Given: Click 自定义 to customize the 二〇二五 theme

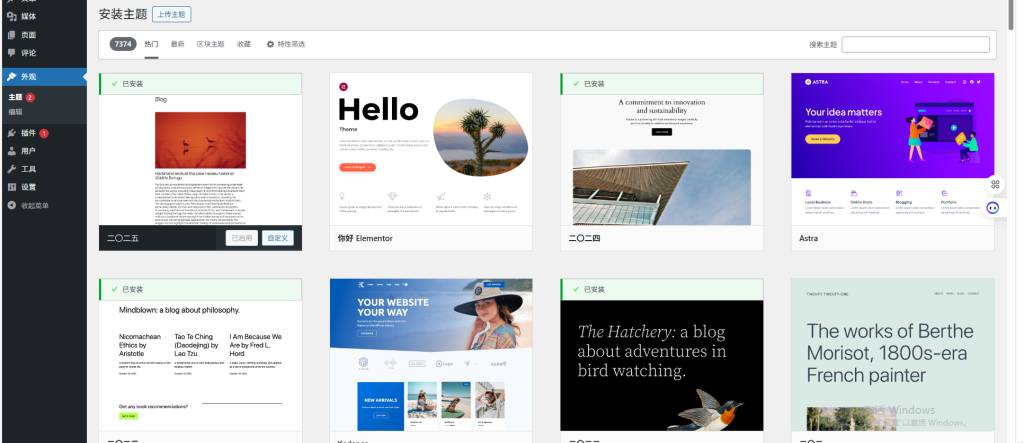Looking at the screenshot, I should [x=278, y=238].
